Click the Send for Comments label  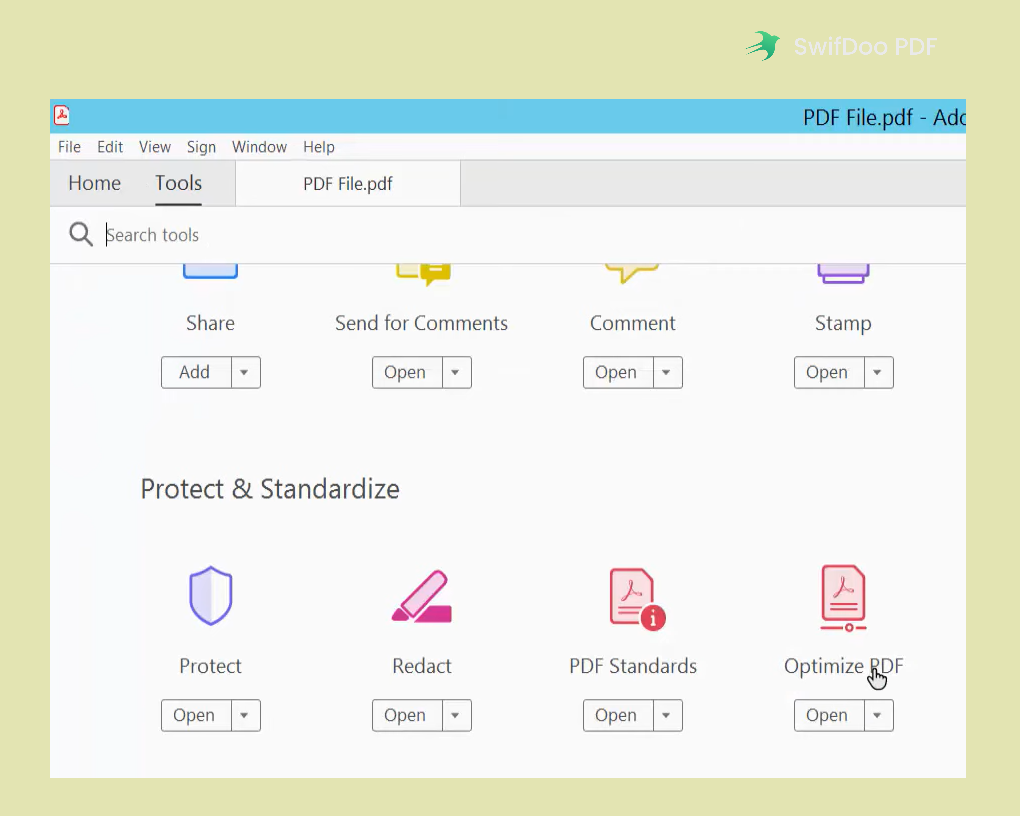tap(421, 323)
